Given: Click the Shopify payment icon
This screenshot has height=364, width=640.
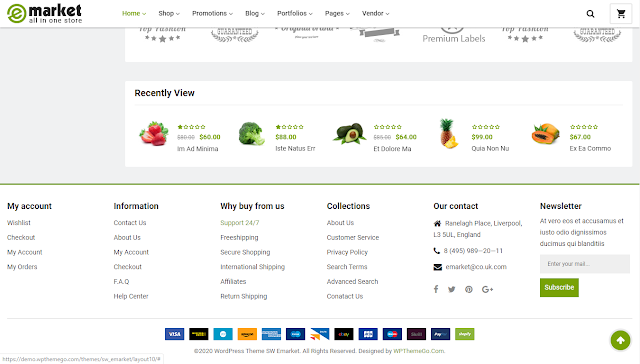Looking at the screenshot, I should (464, 334).
